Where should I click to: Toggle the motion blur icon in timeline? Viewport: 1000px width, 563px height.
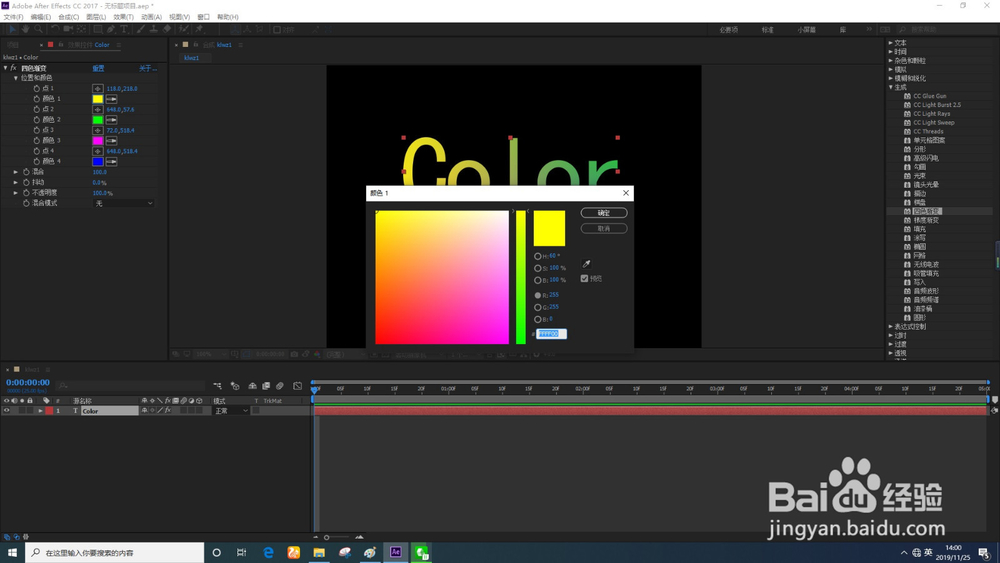279,386
